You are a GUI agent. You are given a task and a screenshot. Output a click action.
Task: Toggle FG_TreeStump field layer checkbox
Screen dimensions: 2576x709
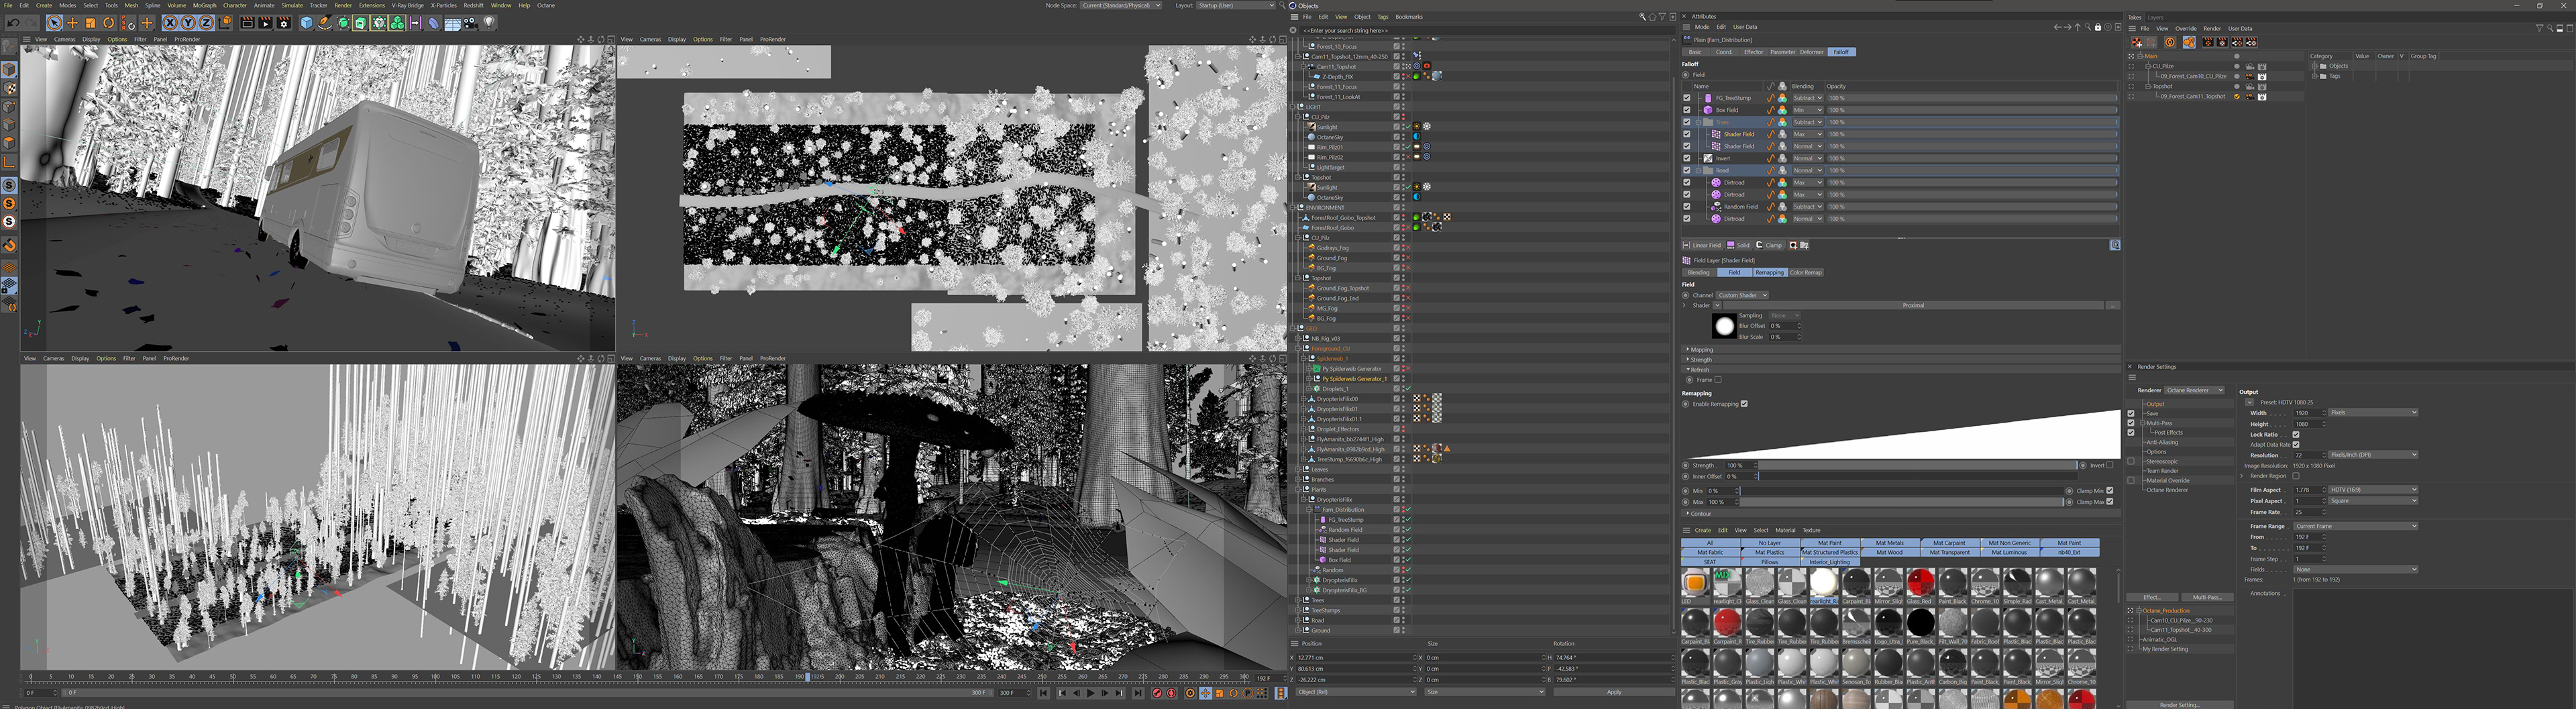pyautogui.click(x=1687, y=98)
